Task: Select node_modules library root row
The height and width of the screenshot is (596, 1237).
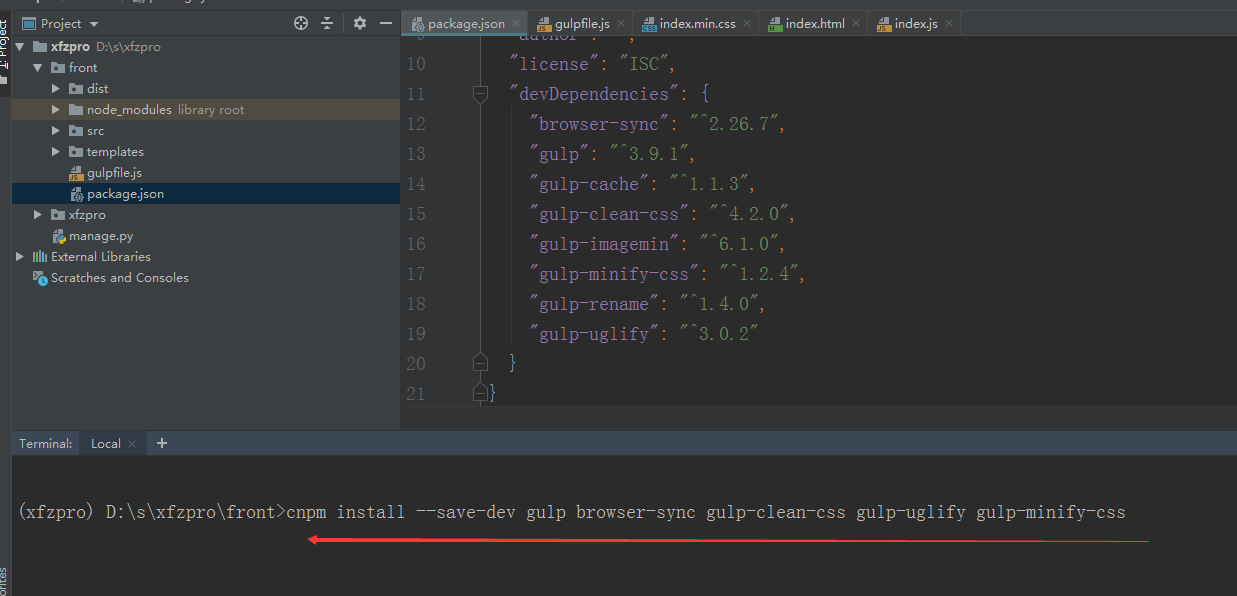Action: coord(206,110)
